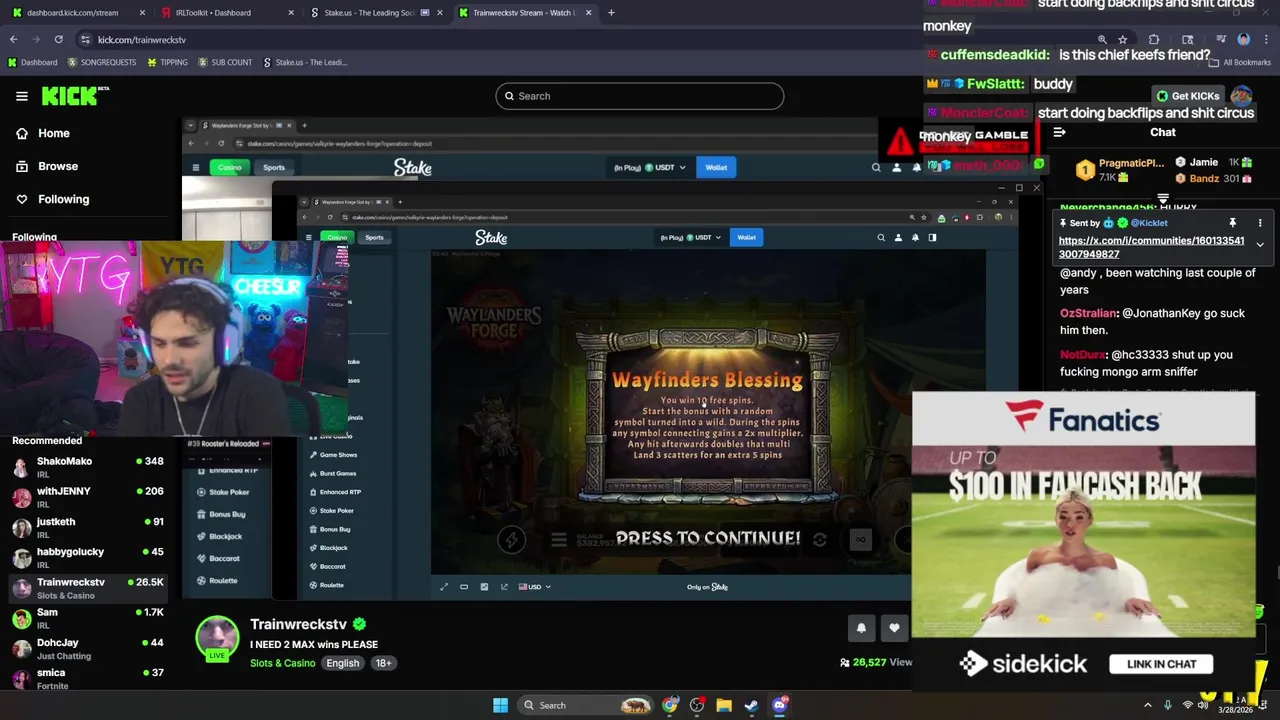This screenshot has width=1280, height=720.
Task: Click sidebar panel icon in front Stake window
Action: (932, 237)
